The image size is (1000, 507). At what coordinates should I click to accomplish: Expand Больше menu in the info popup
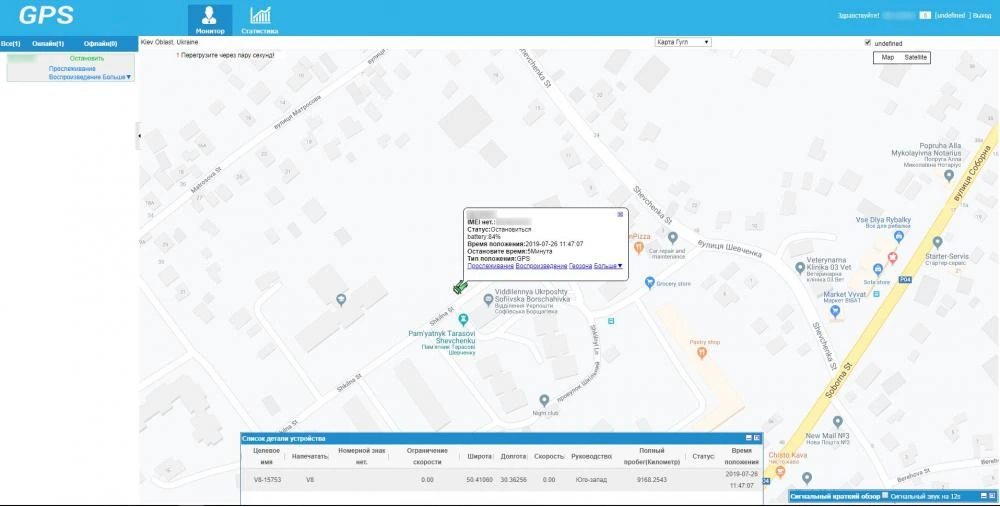(x=609, y=266)
